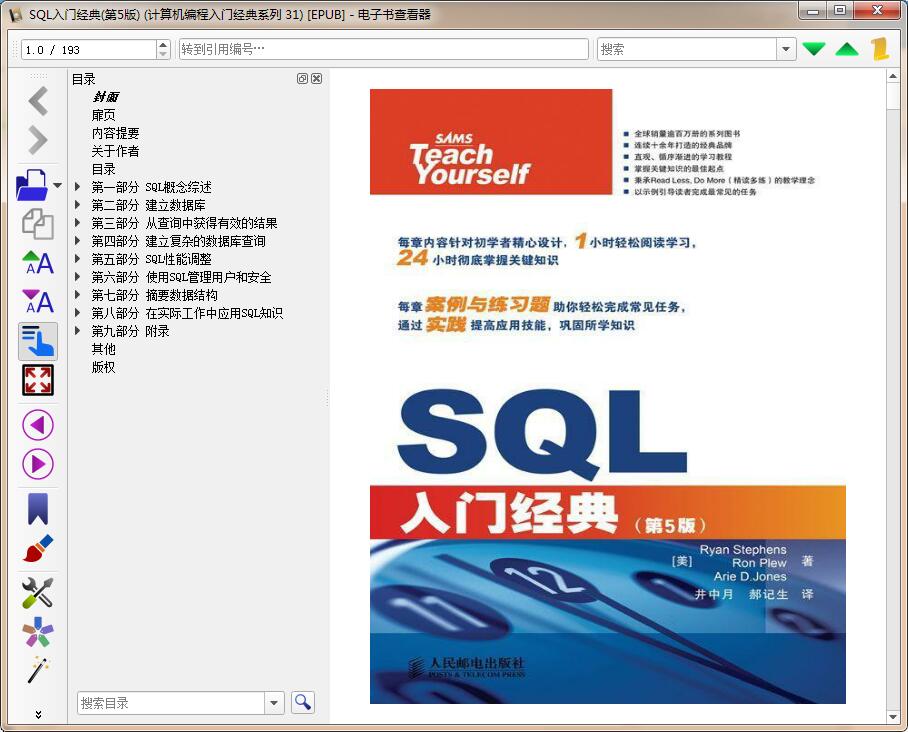The image size is (908, 732).
Task: Click the yellow bookmark-style icon in top toolbar
Action: pyautogui.click(x=880, y=49)
